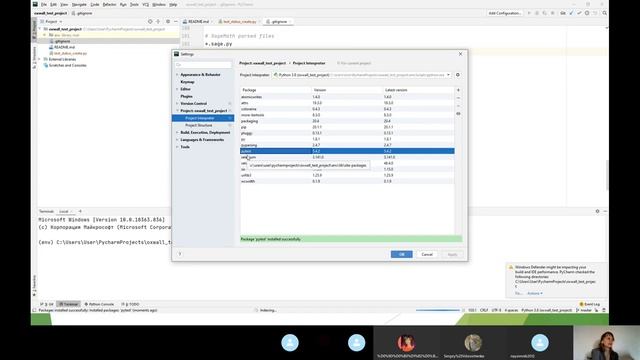Select the packaging package row
Screen dimensions: 640x360
347,121
